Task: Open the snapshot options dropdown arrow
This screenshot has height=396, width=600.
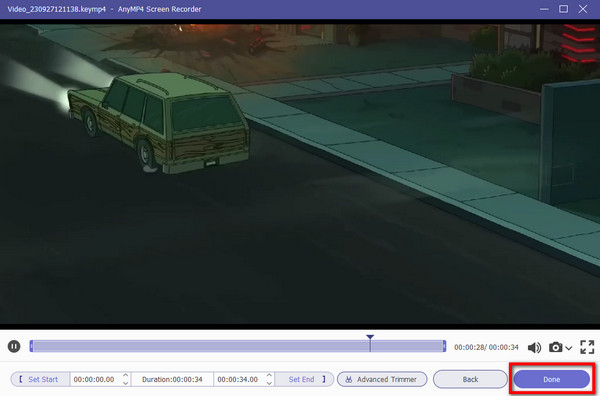Action: pos(569,348)
